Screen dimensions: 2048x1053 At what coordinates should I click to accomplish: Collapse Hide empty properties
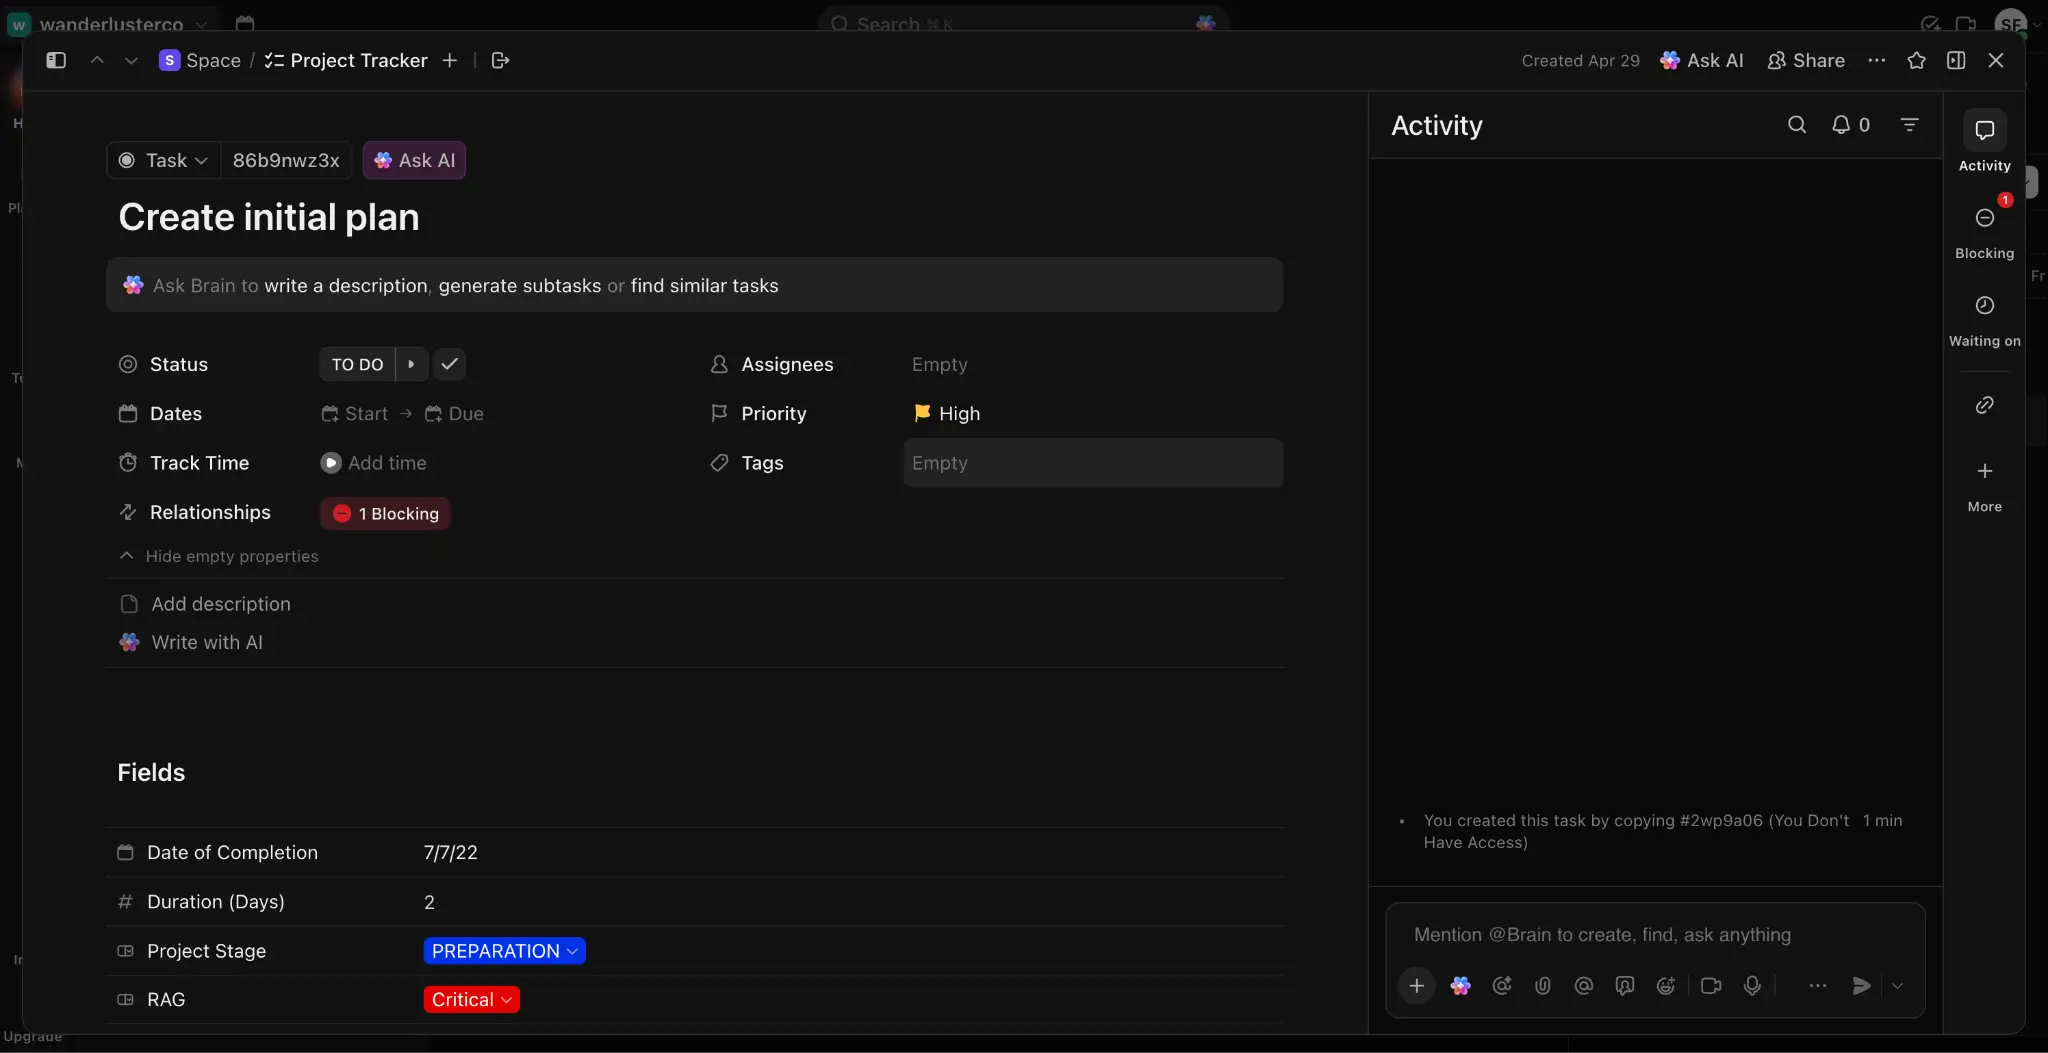(219, 556)
